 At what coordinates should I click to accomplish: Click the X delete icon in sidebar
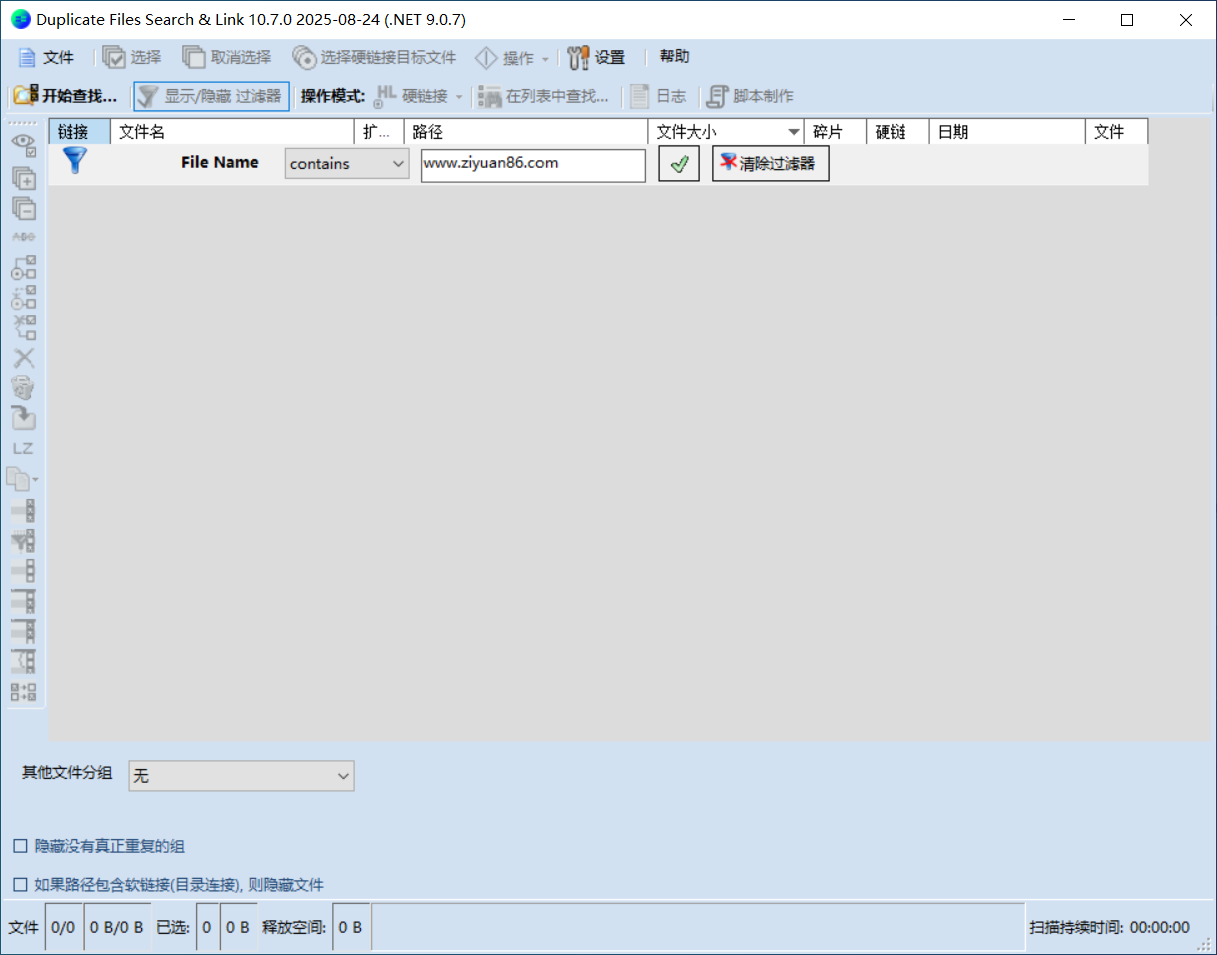(23, 358)
